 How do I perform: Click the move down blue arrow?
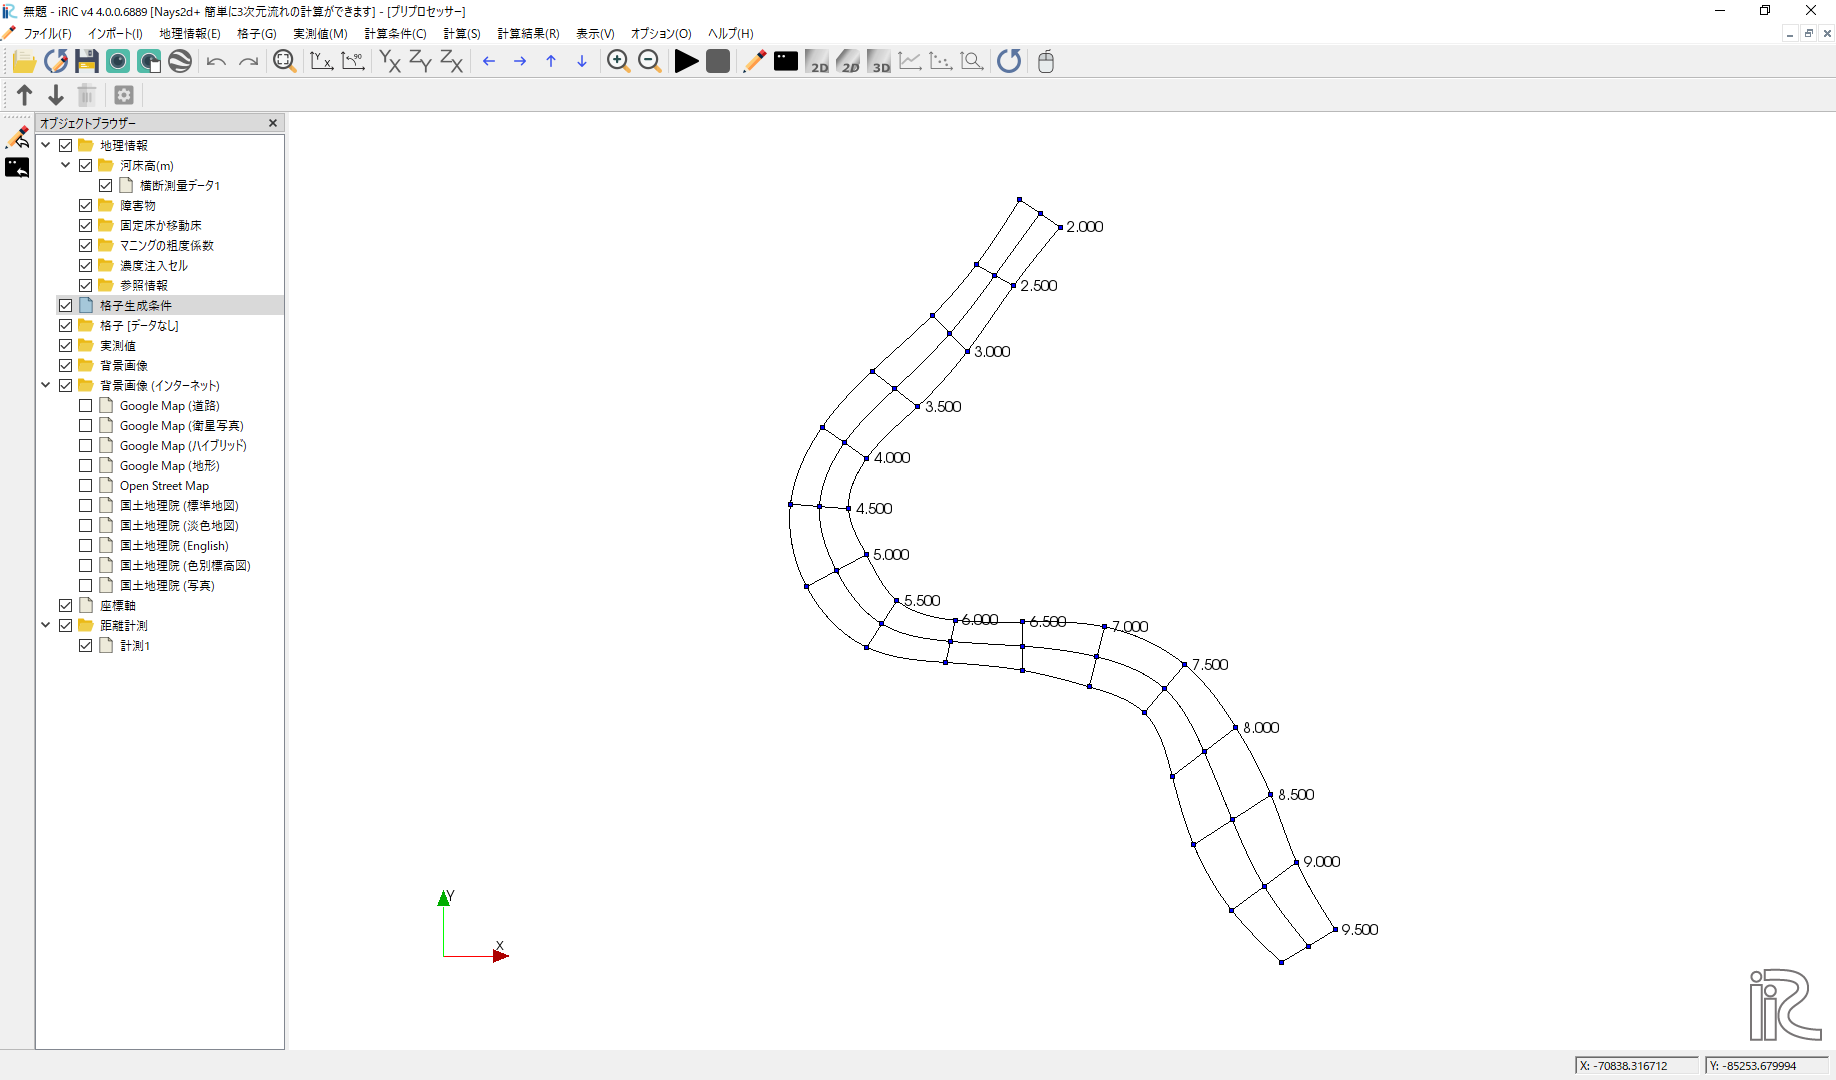[582, 62]
